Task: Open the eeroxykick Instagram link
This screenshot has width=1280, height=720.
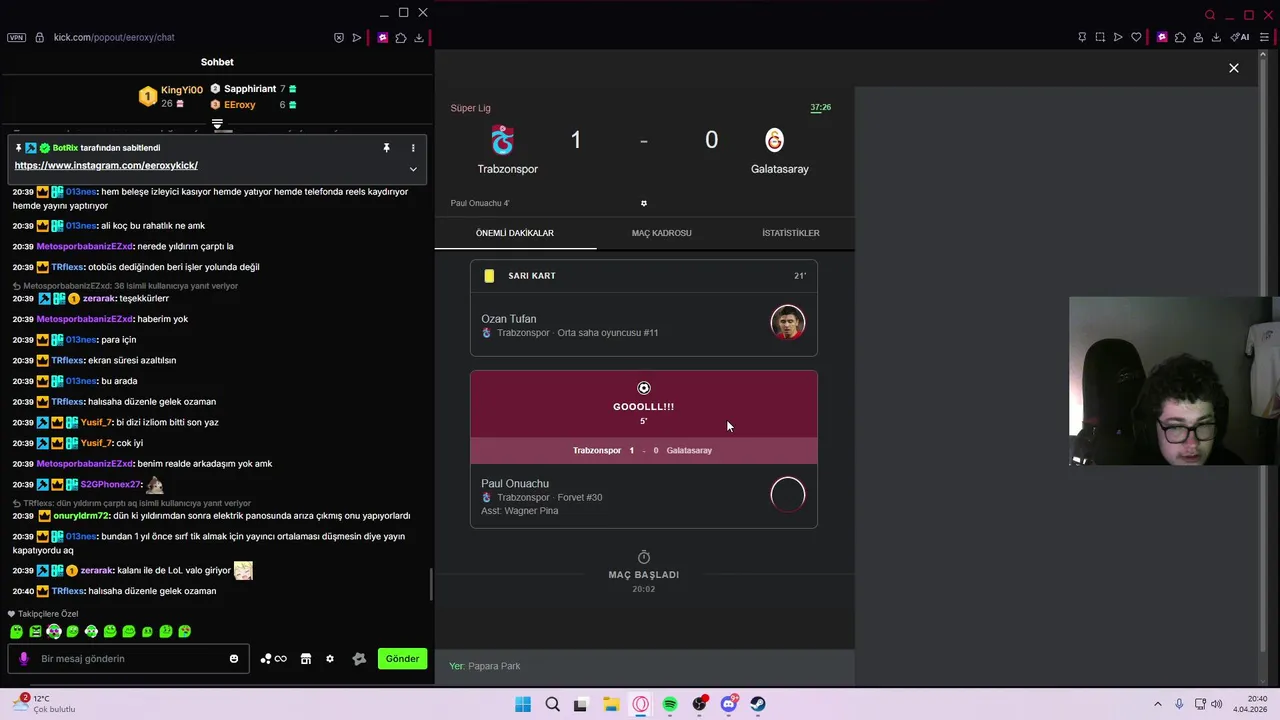Action: [106, 166]
